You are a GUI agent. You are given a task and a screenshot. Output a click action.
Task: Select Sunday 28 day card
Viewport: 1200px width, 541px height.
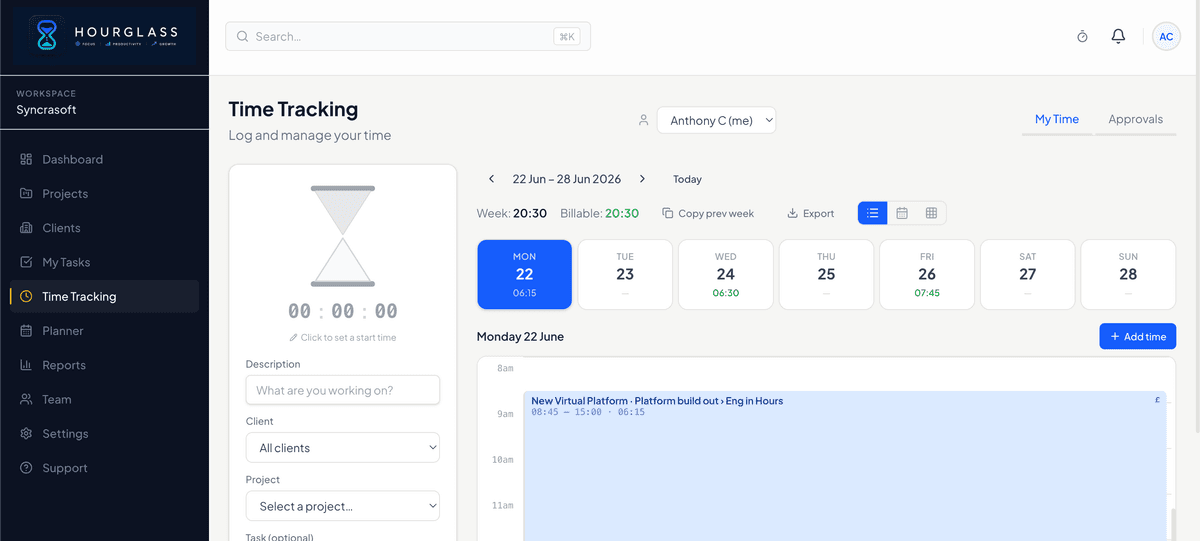[1128, 274]
